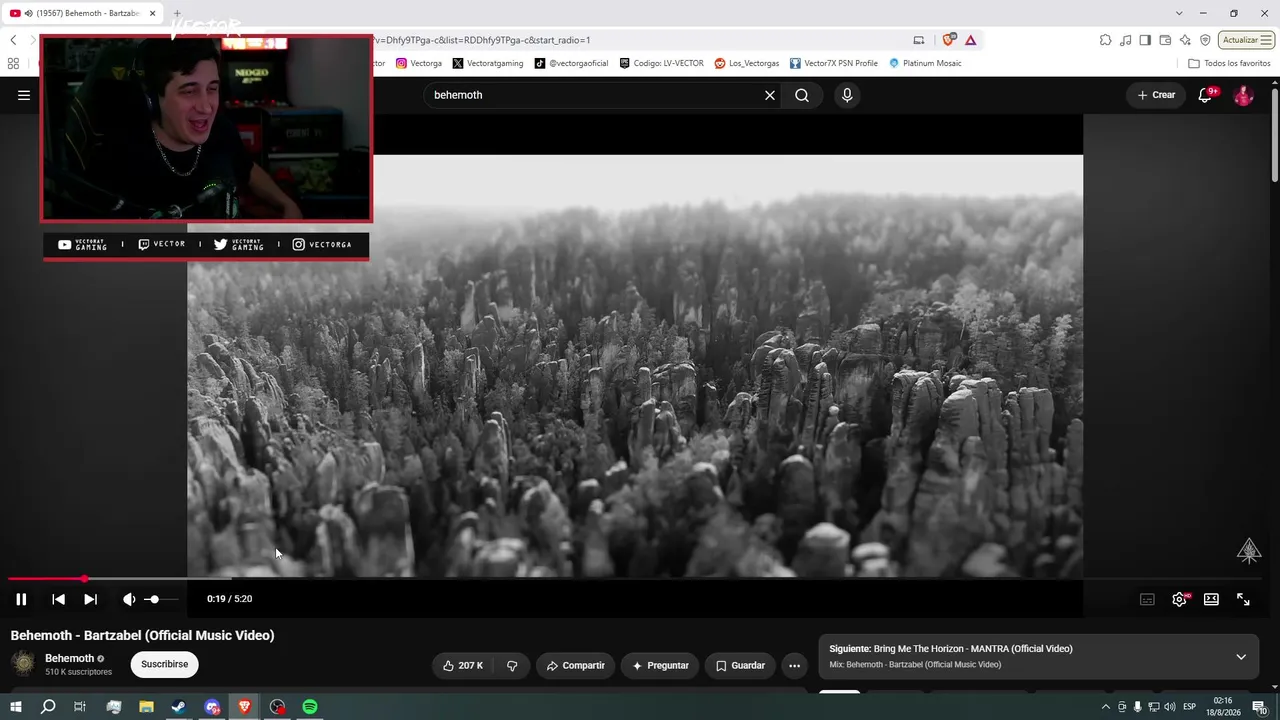Like the video with 207 K likes
Viewport: 1280px width, 720px height.
tap(462, 665)
